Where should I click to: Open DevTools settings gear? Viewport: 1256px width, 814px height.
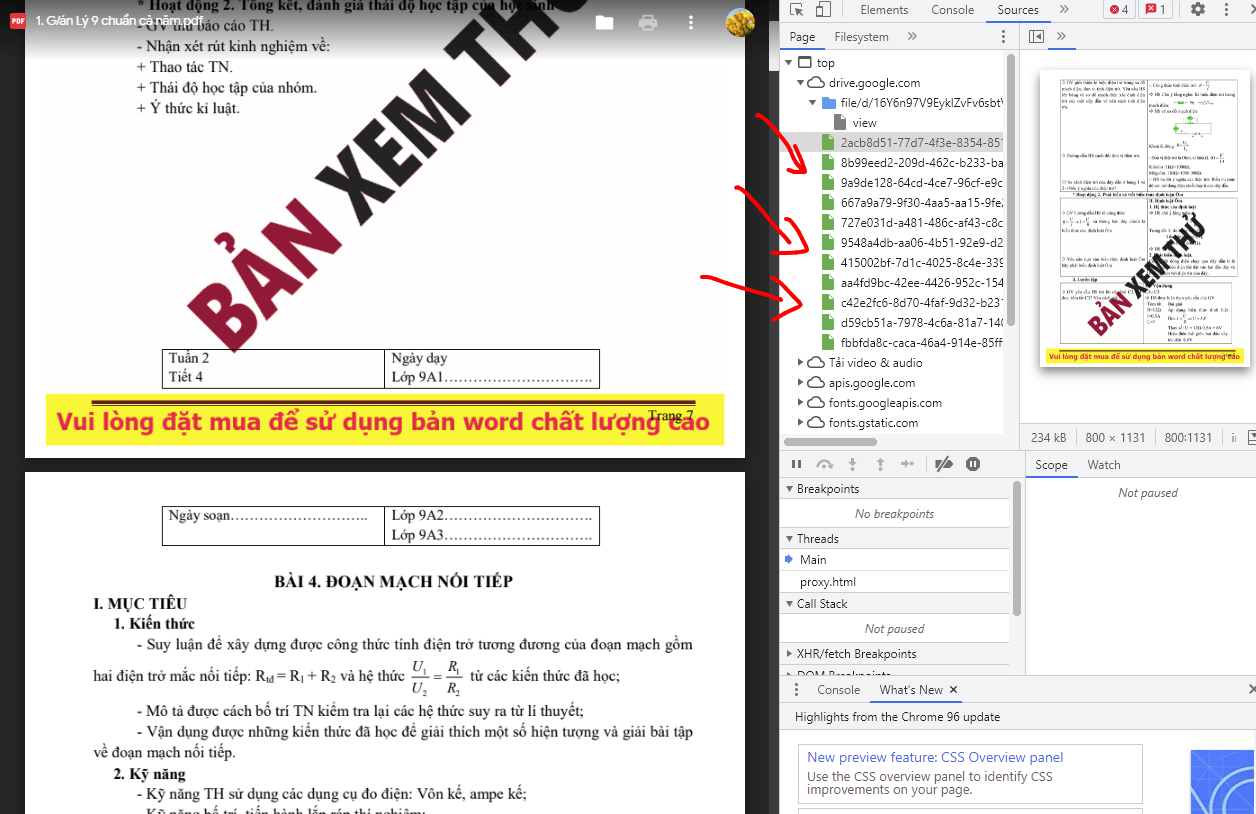(x=1198, y=10)
